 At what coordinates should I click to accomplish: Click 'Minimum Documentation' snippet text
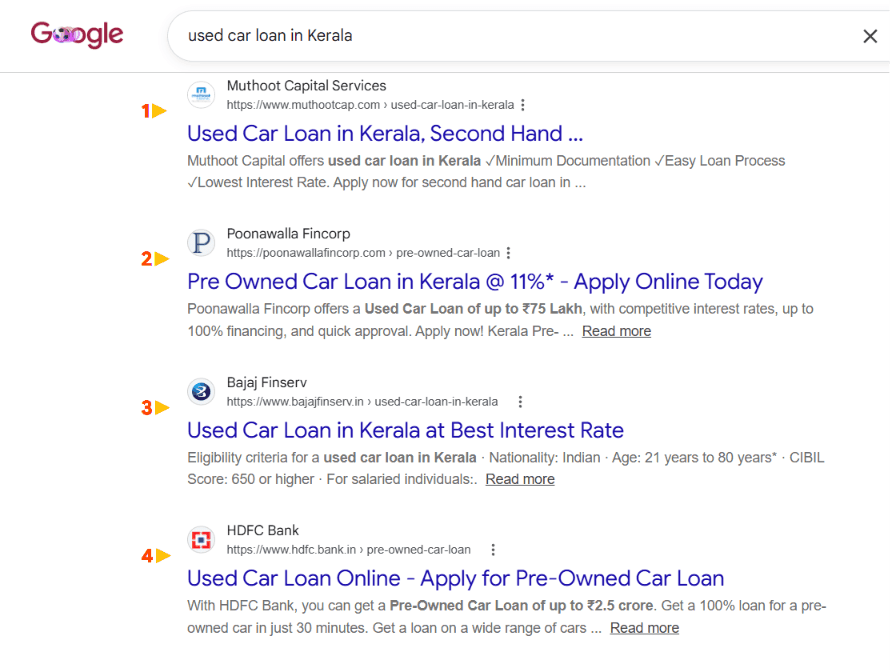pos(573,161)
